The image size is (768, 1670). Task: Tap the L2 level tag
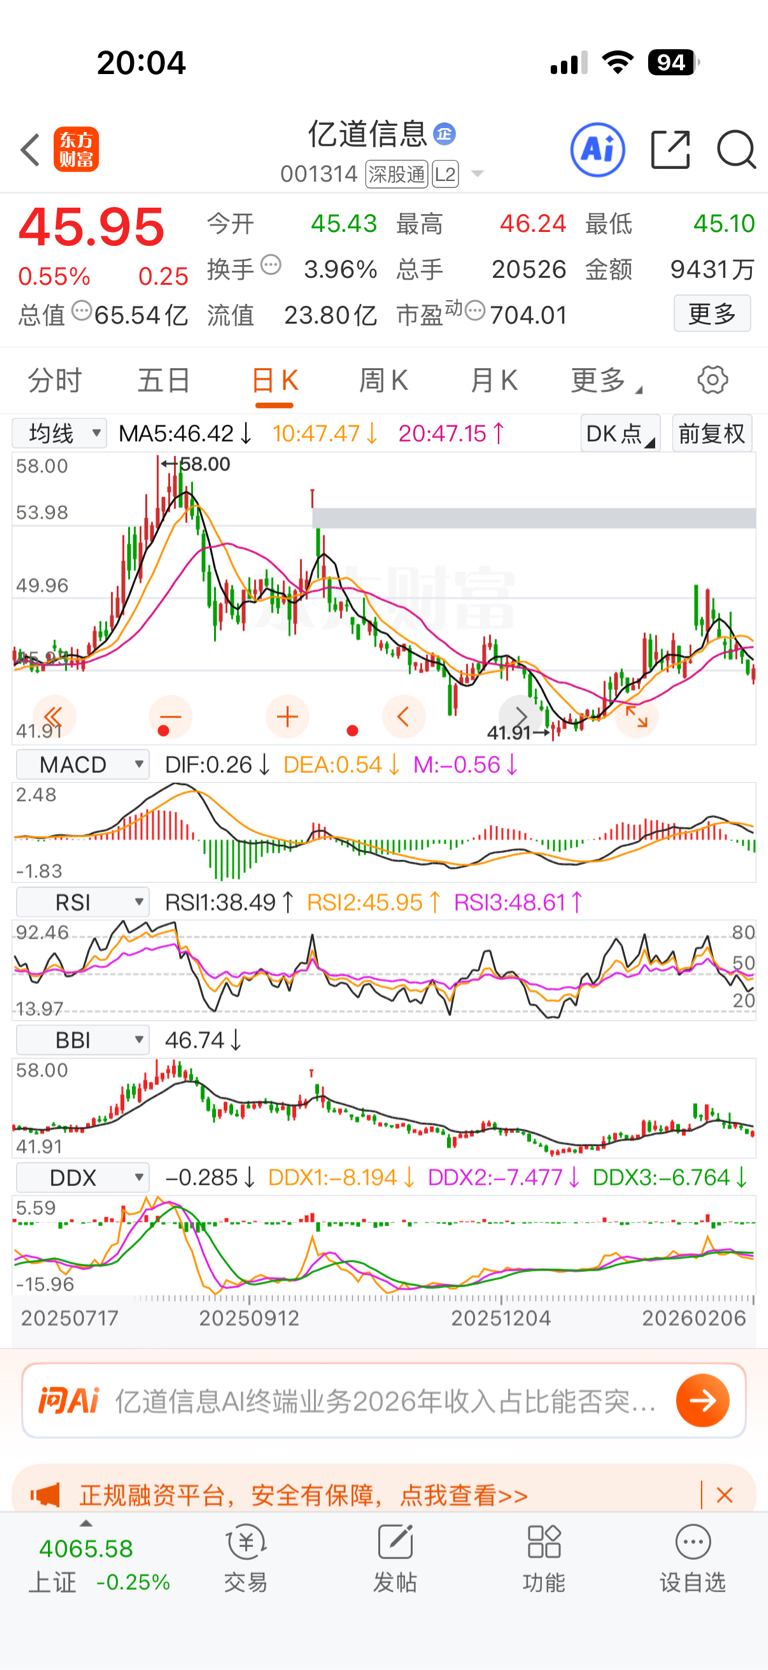click(446, 174)
